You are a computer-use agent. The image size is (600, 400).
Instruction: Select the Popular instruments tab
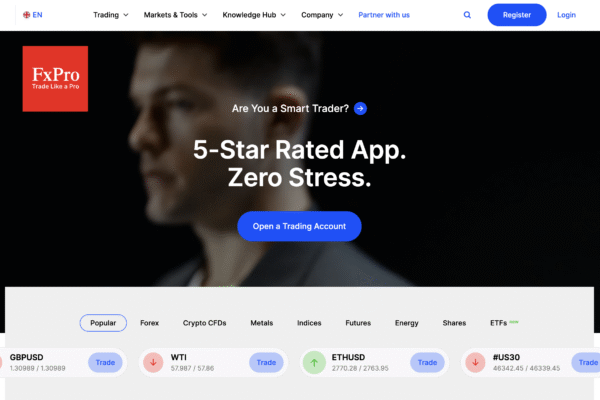coord(103,323)
